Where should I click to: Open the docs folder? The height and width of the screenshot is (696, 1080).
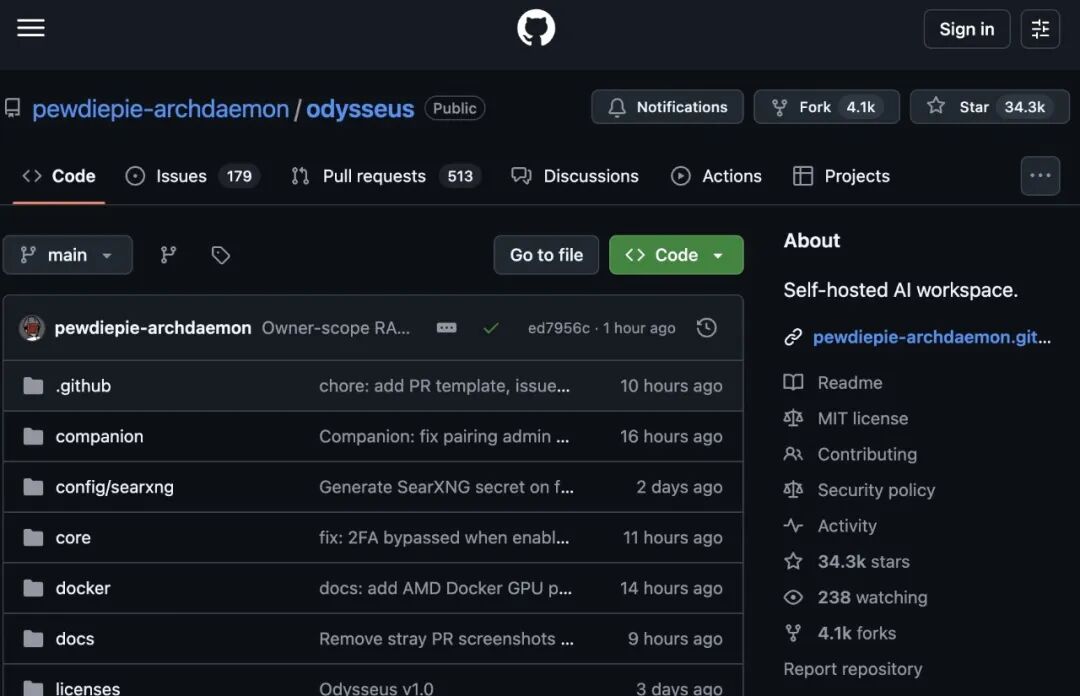tap(74, 639)
